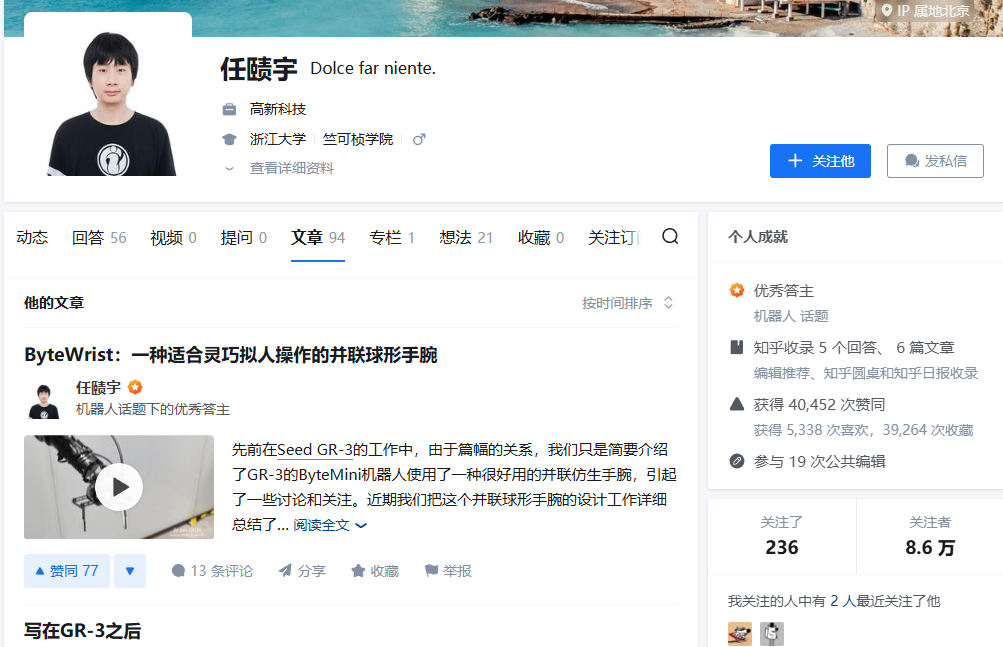Screen dimensions: 1003x647
Task: Open the external link beside 竺可桢学院
Action: click(x=417, y=139)
